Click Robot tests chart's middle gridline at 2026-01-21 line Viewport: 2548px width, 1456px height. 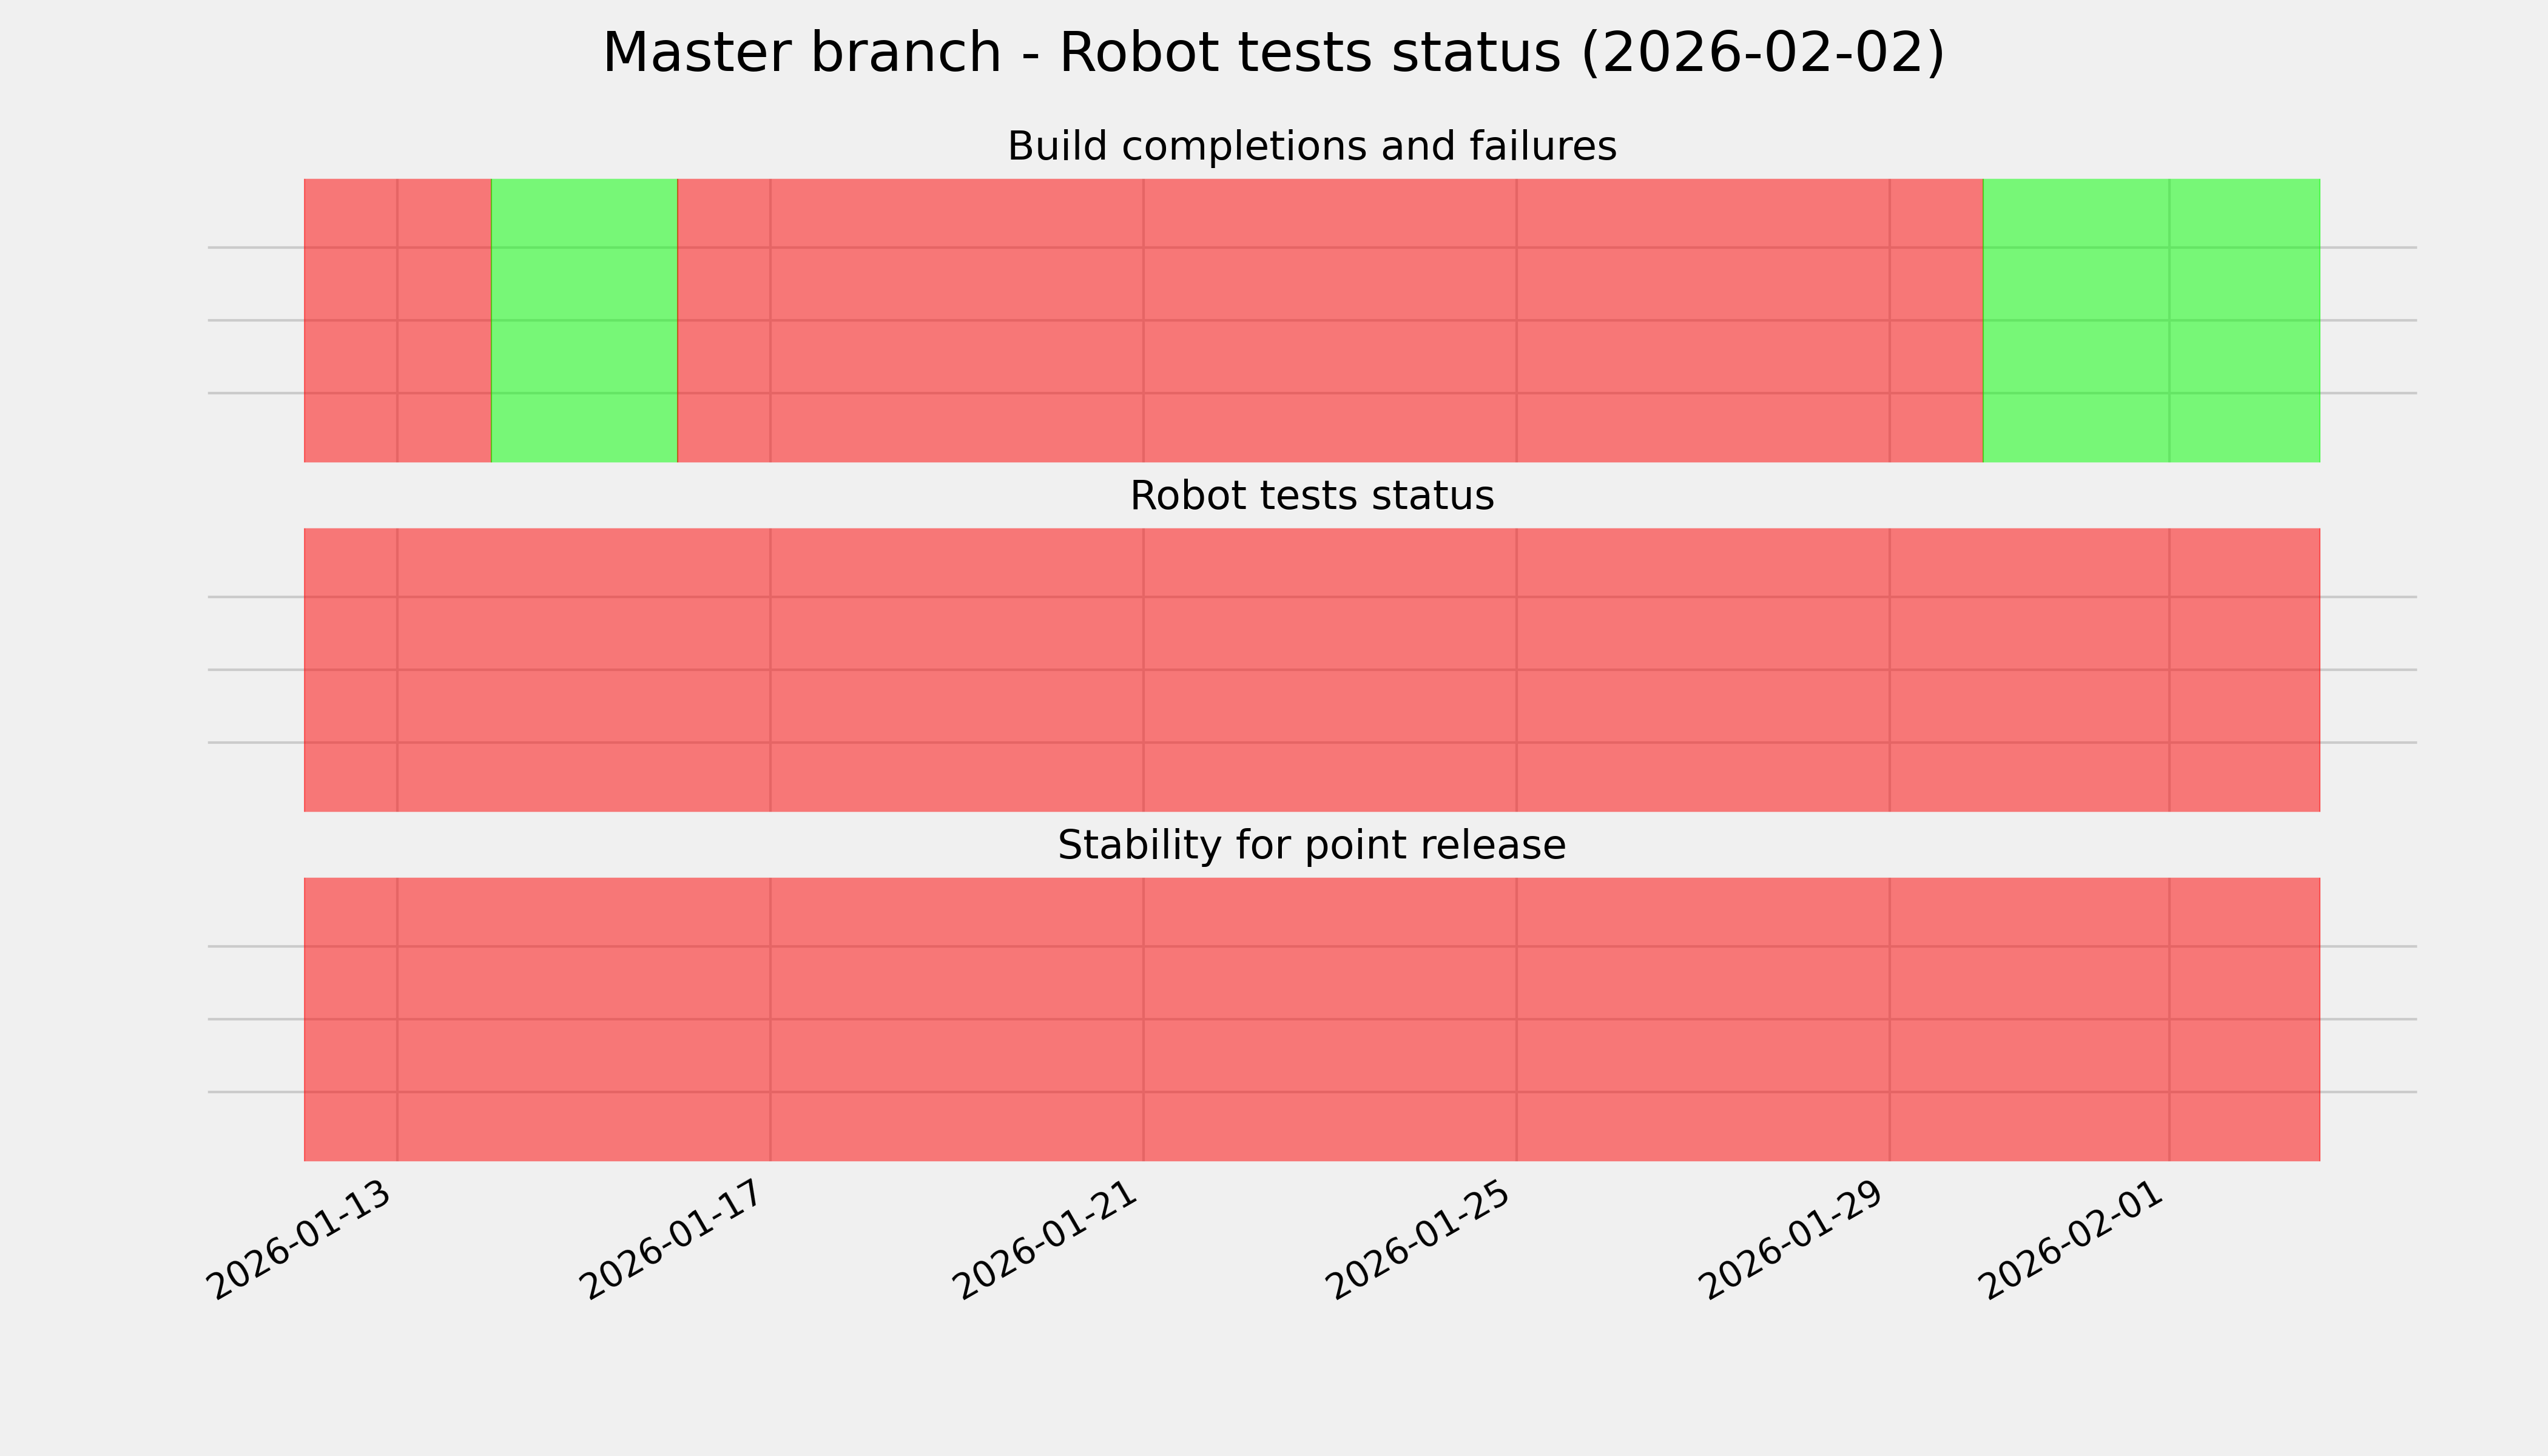1143,670
